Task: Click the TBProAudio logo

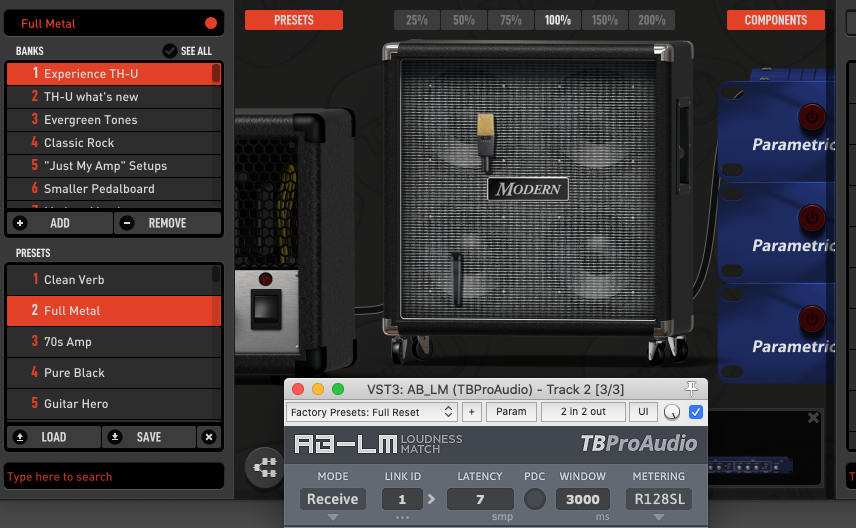Action: click(638, 443)
